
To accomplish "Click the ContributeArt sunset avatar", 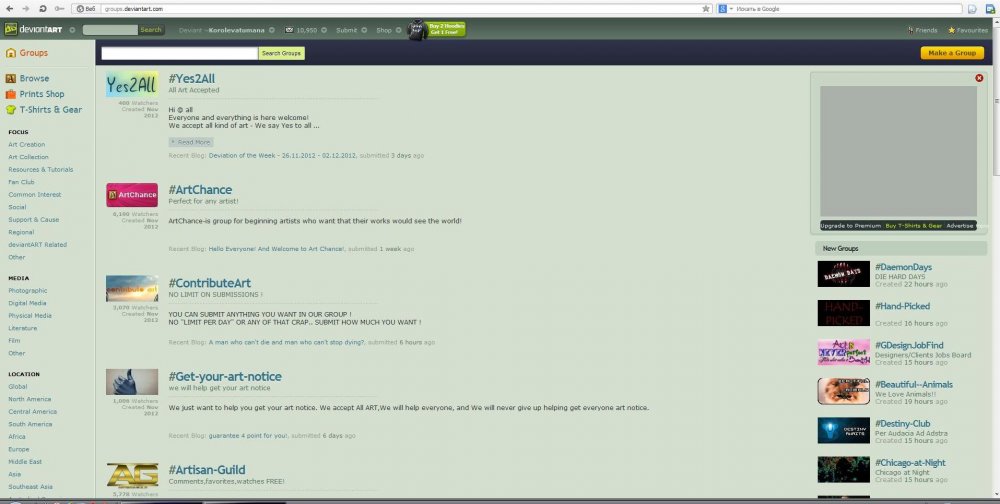I will click(132, 288).
